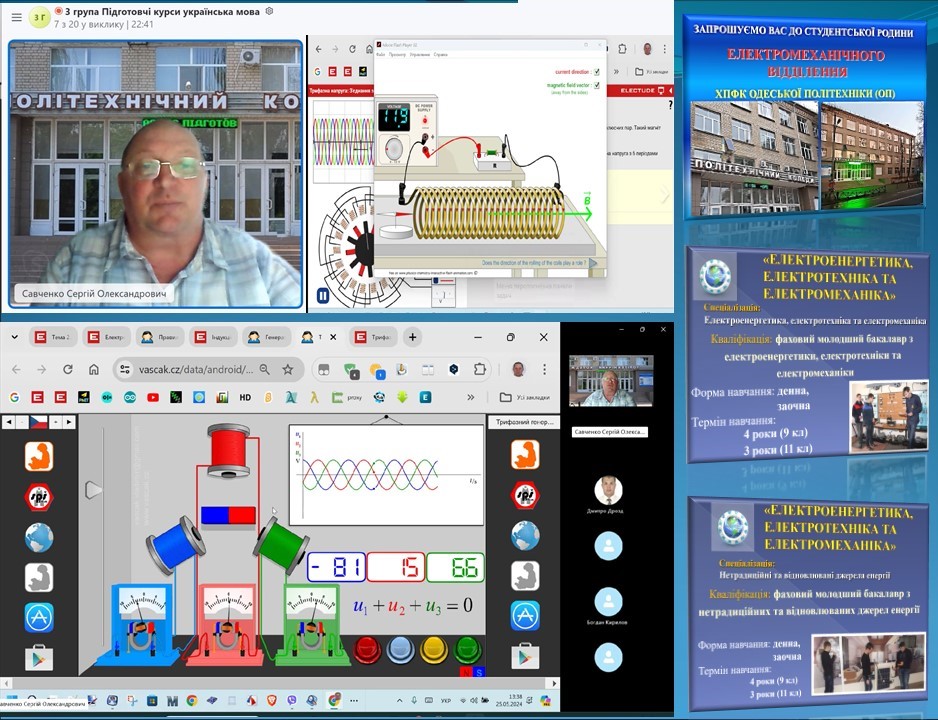This screenshot has height=720, width=938.
Task: Pause the animation with blue pause button
Action: 322,295
